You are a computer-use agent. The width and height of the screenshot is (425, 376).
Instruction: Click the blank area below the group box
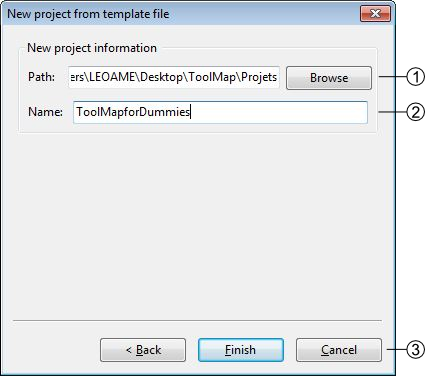[198, 227]
